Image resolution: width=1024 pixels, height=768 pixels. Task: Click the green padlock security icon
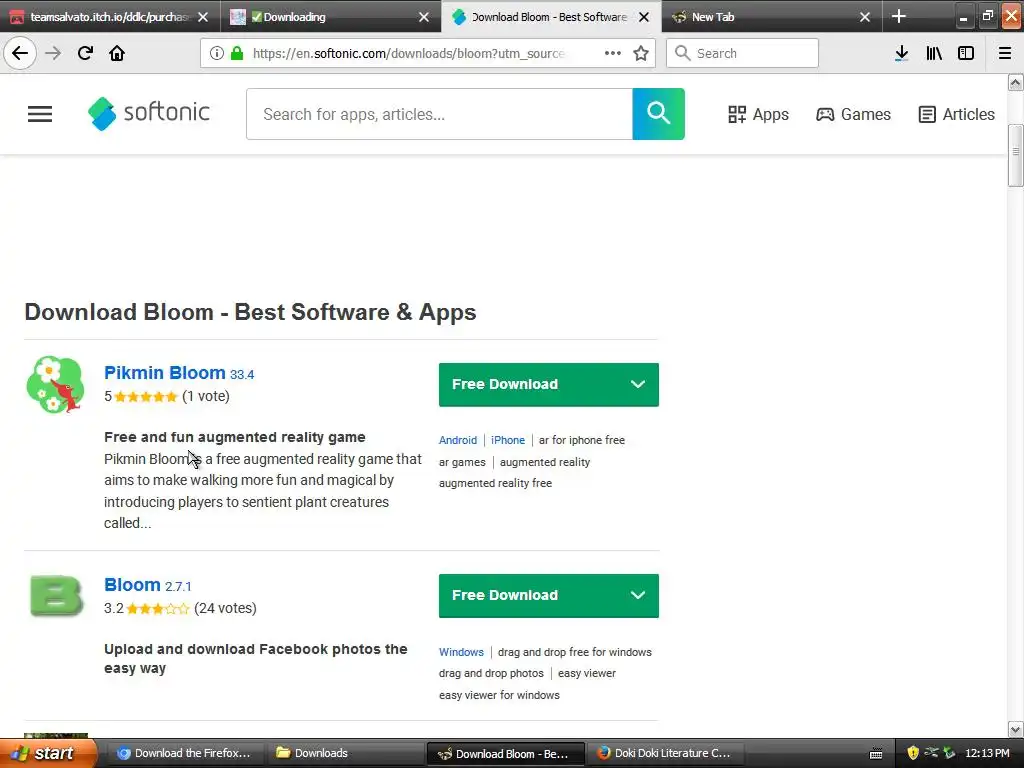click(237, 53)
